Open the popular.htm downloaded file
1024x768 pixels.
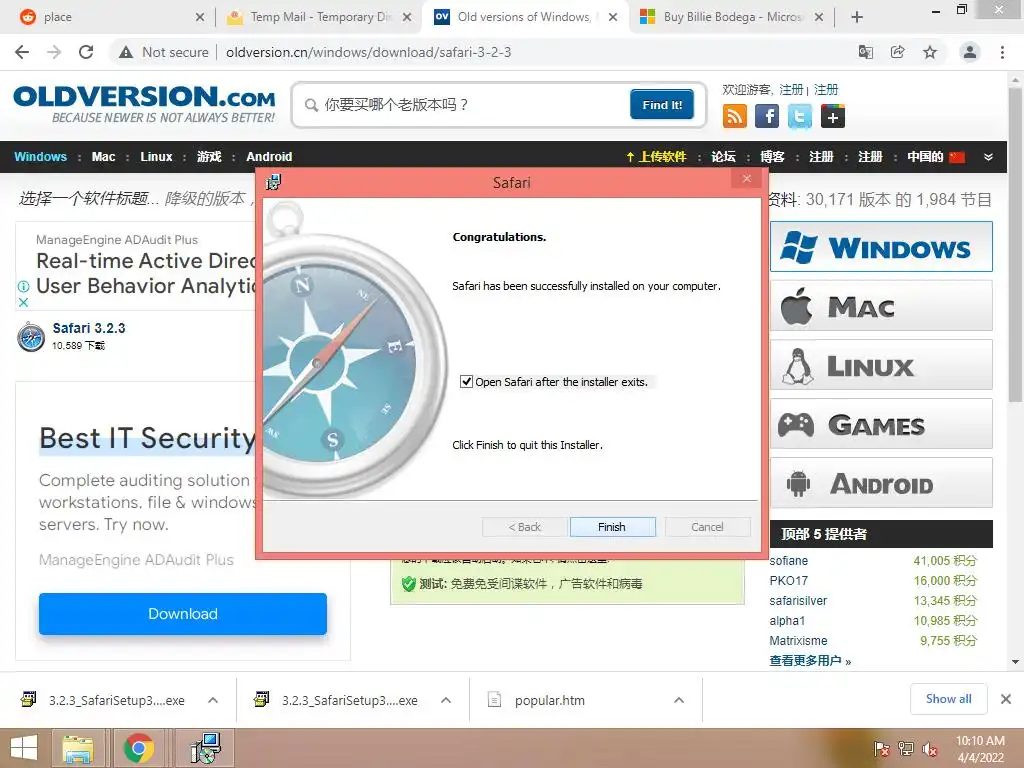point(549,700)
